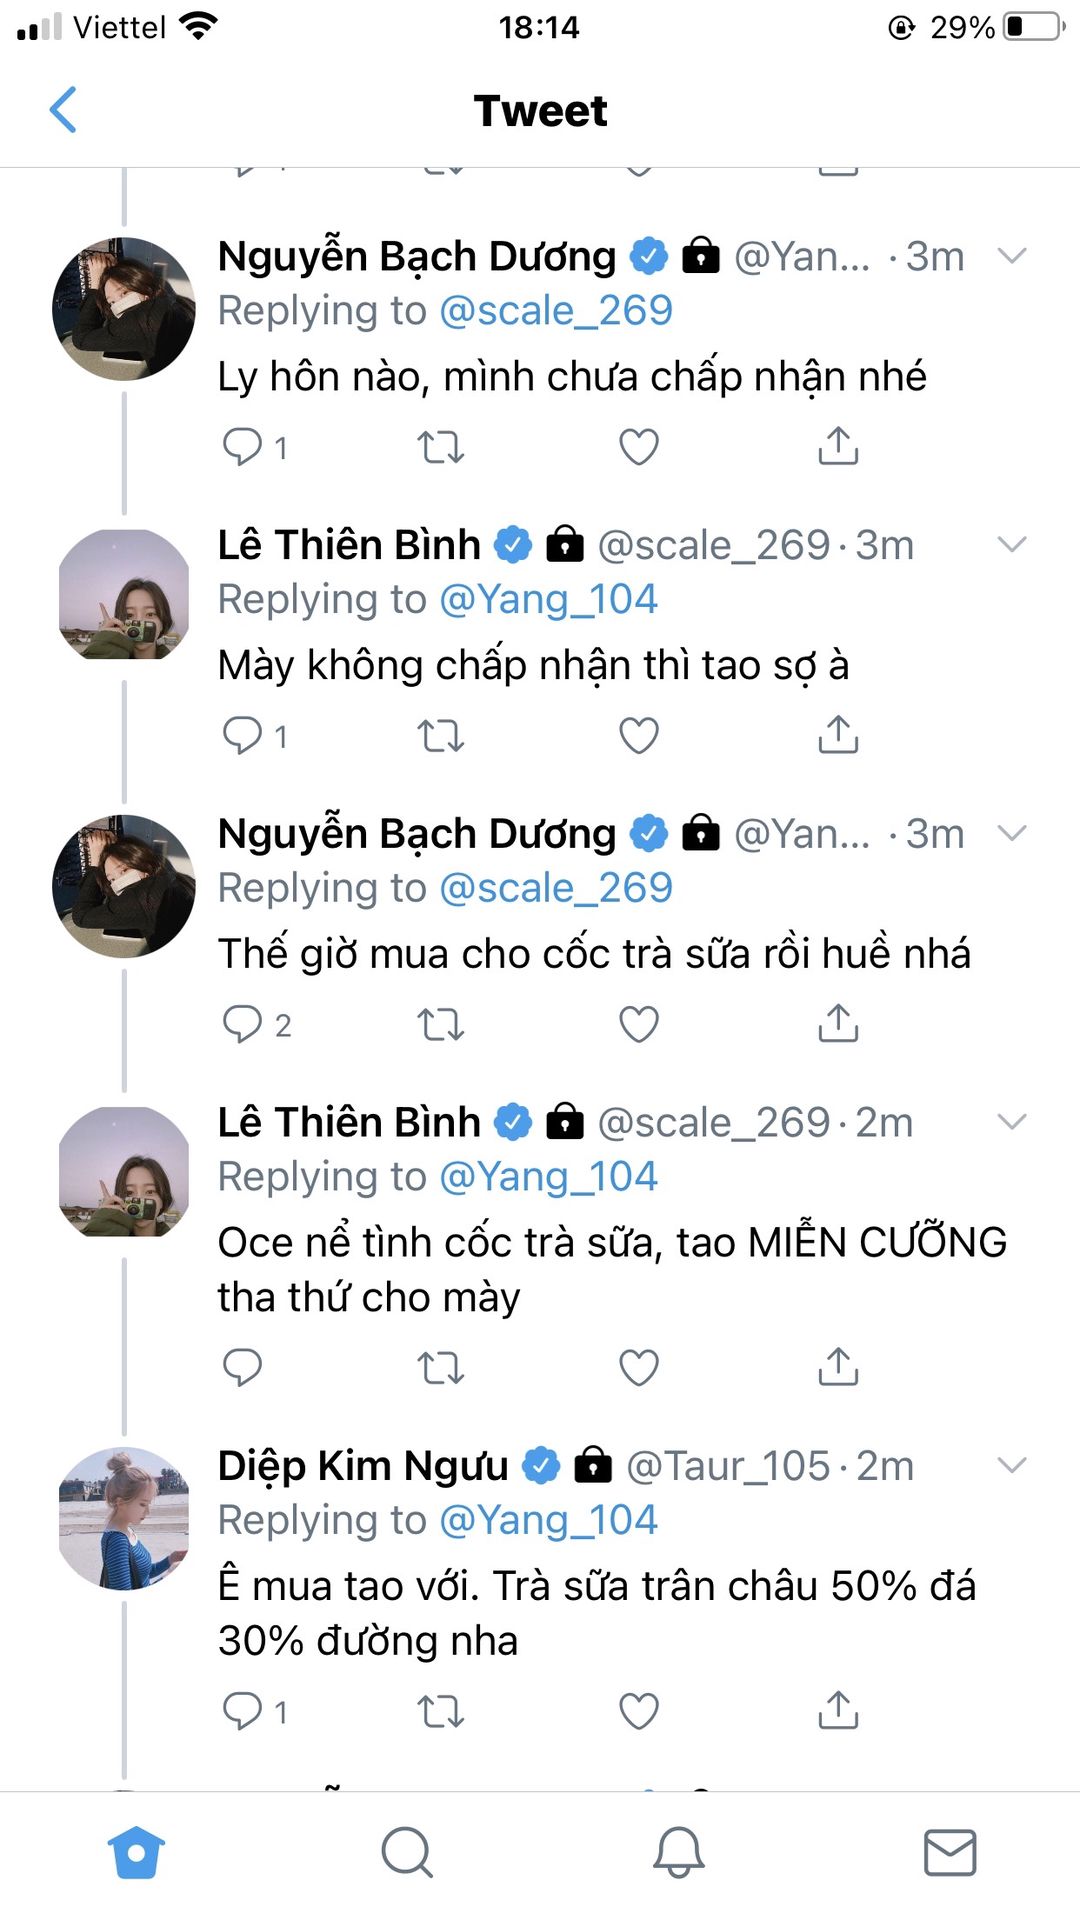
Task: Share Diệp Kim Ngưu's trà sữa tweet
Action: 838,1711
